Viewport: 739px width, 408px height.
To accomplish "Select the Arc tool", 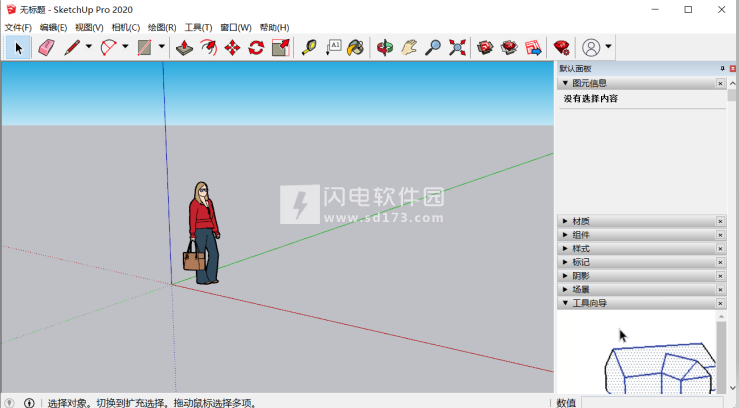I will (x=108, y=48).
